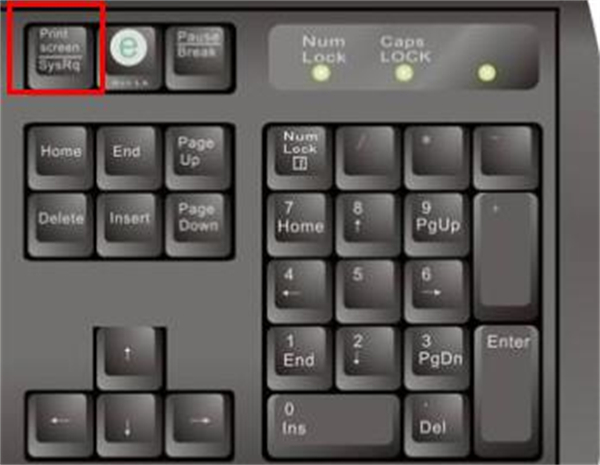The image size is (600, 465).
Task: Click the Insert key
Action: 129,224
